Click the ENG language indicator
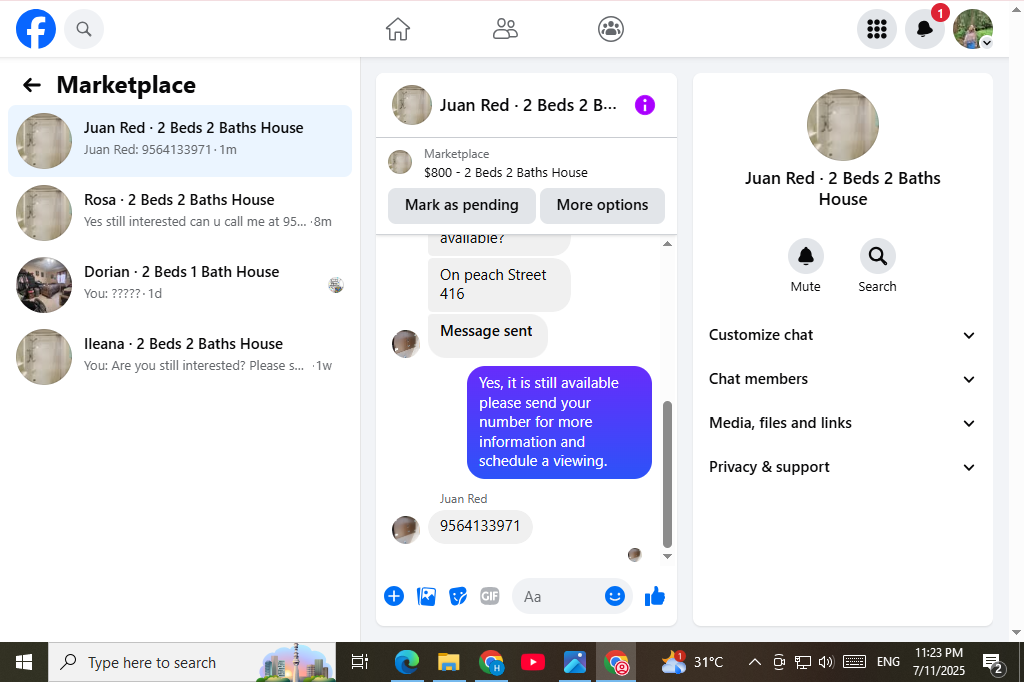This screenshot has width=1024, height=682. pyautogui.click(x=888, y=662)
